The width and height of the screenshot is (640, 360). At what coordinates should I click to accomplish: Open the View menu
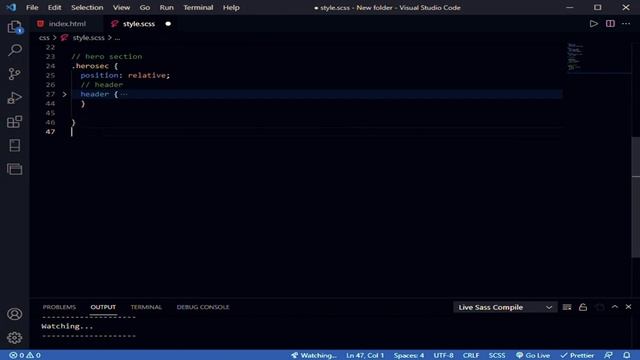[121, 7]
